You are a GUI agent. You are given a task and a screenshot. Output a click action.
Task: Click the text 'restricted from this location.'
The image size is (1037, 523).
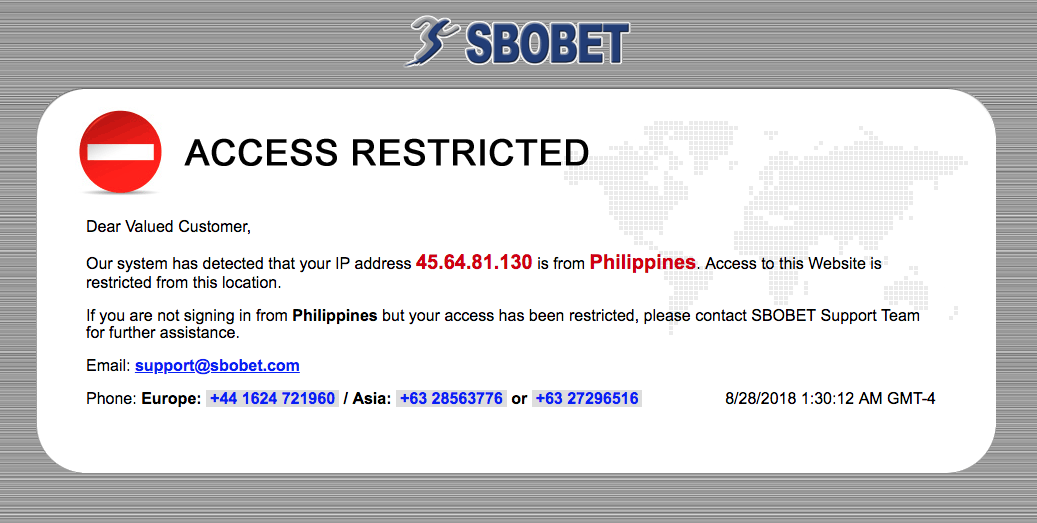click(x=183, y=282)
